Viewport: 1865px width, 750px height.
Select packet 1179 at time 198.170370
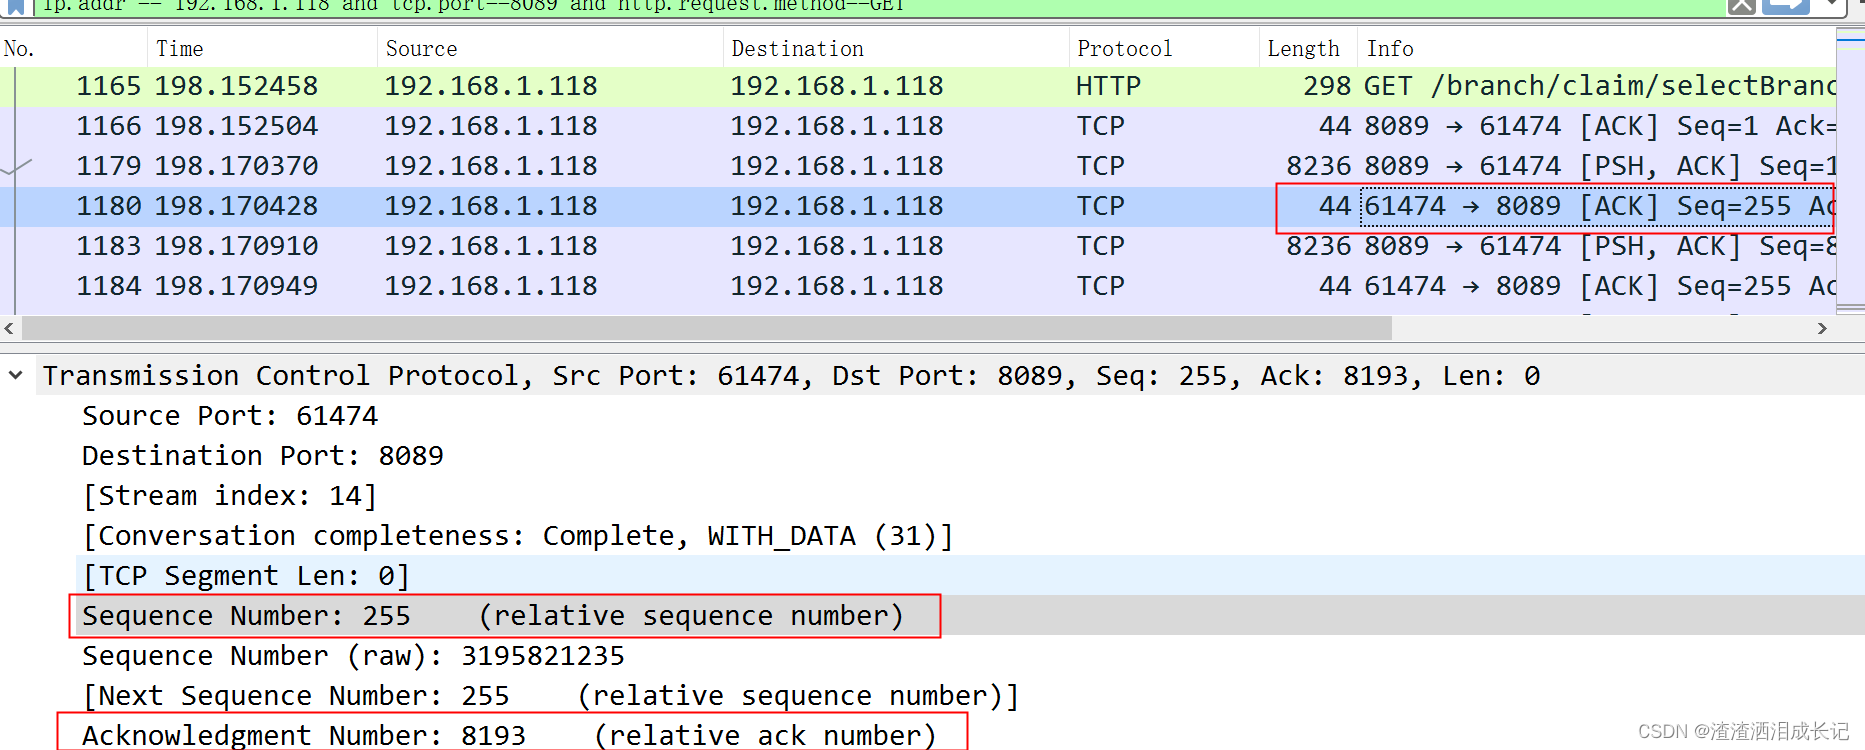point(918,167)
